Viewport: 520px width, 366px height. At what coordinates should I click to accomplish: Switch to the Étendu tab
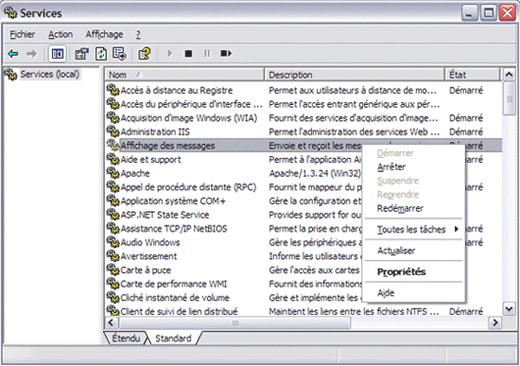(126, 338)
